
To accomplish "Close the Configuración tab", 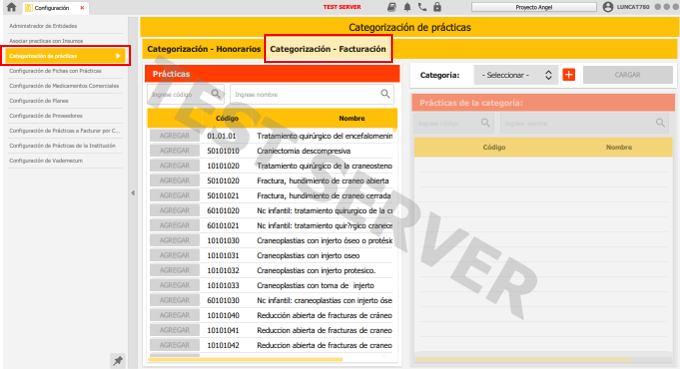I will 82,8.
